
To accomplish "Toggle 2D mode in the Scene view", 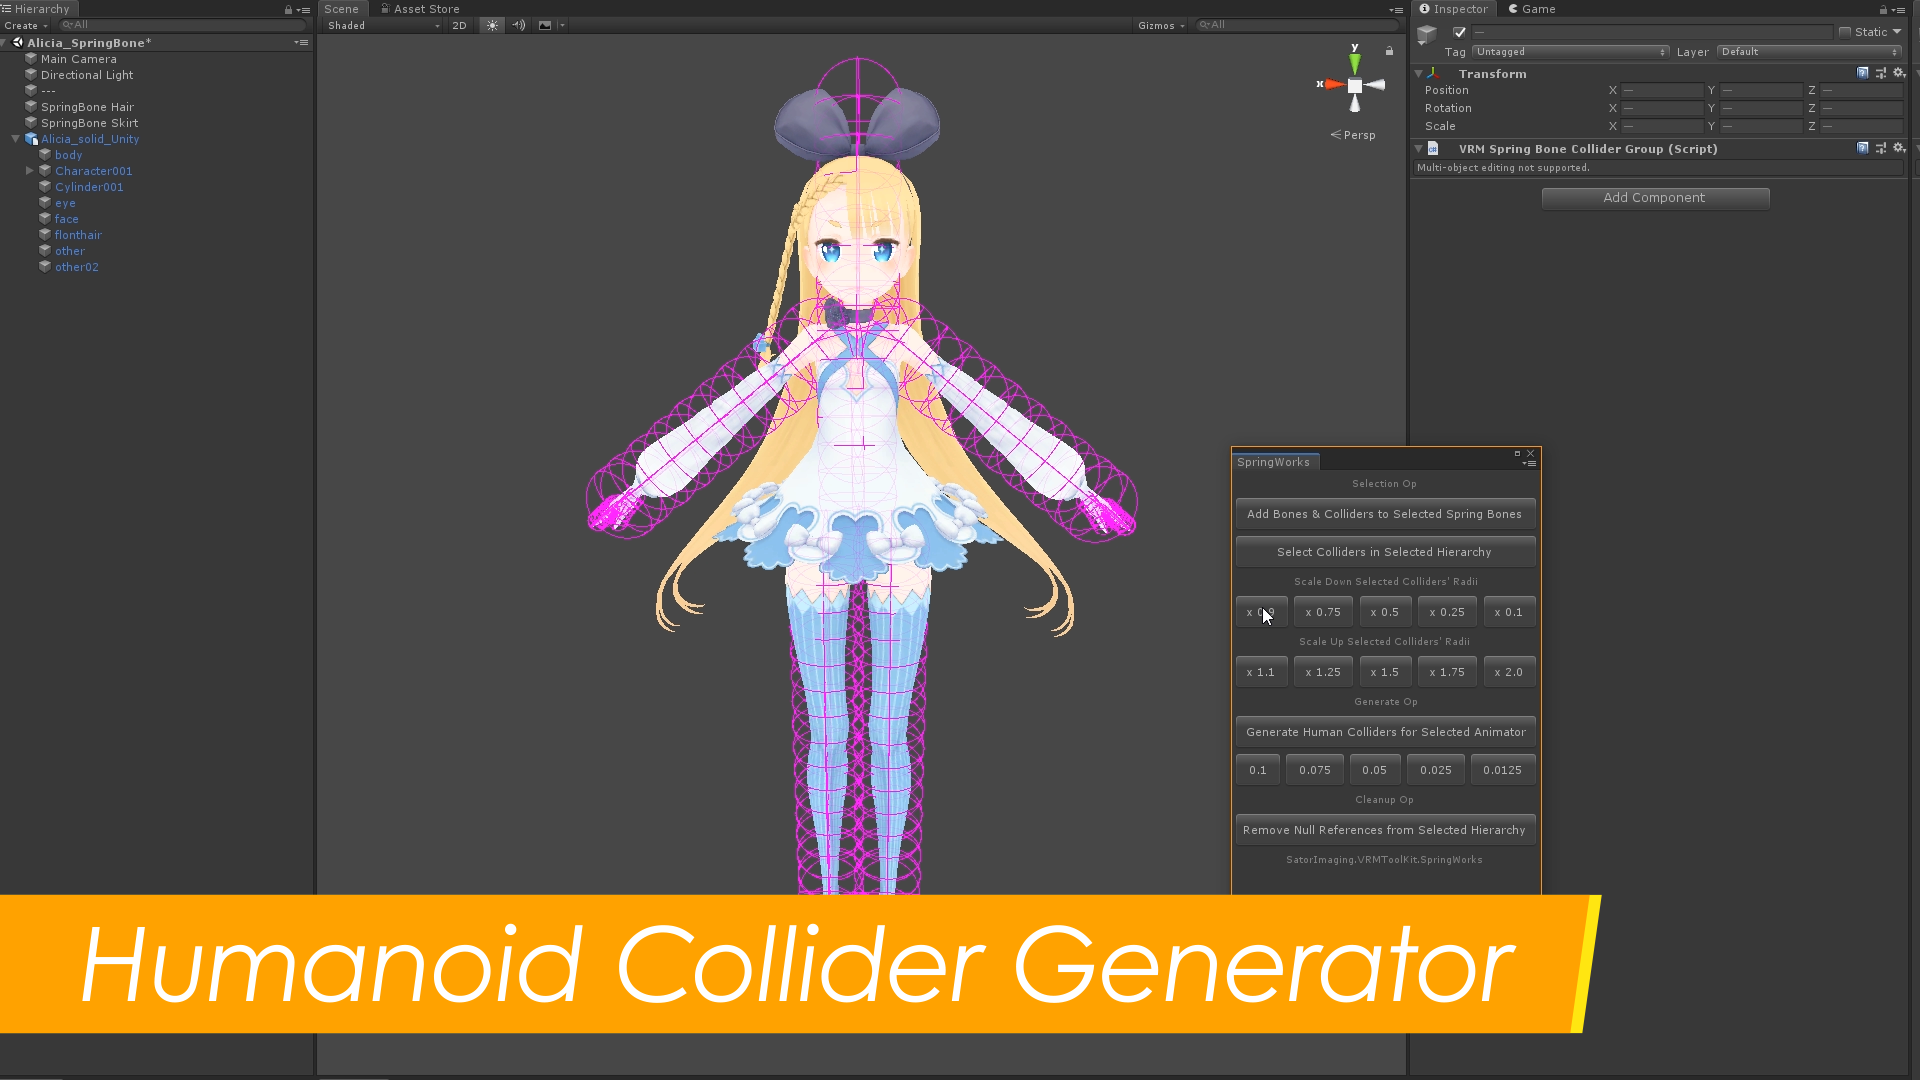I will [459, 25].
